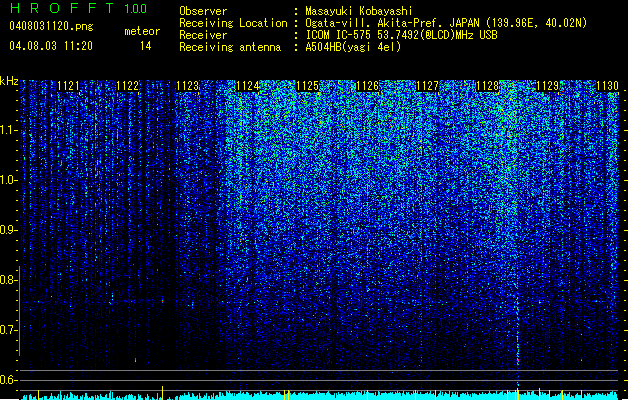The height and width of the screenshot is (400, 629).
Task: Select the Ogata-vill. Akita-Pref. JAPAN location text
Action: pyautogui.click(x=446, y=23)
